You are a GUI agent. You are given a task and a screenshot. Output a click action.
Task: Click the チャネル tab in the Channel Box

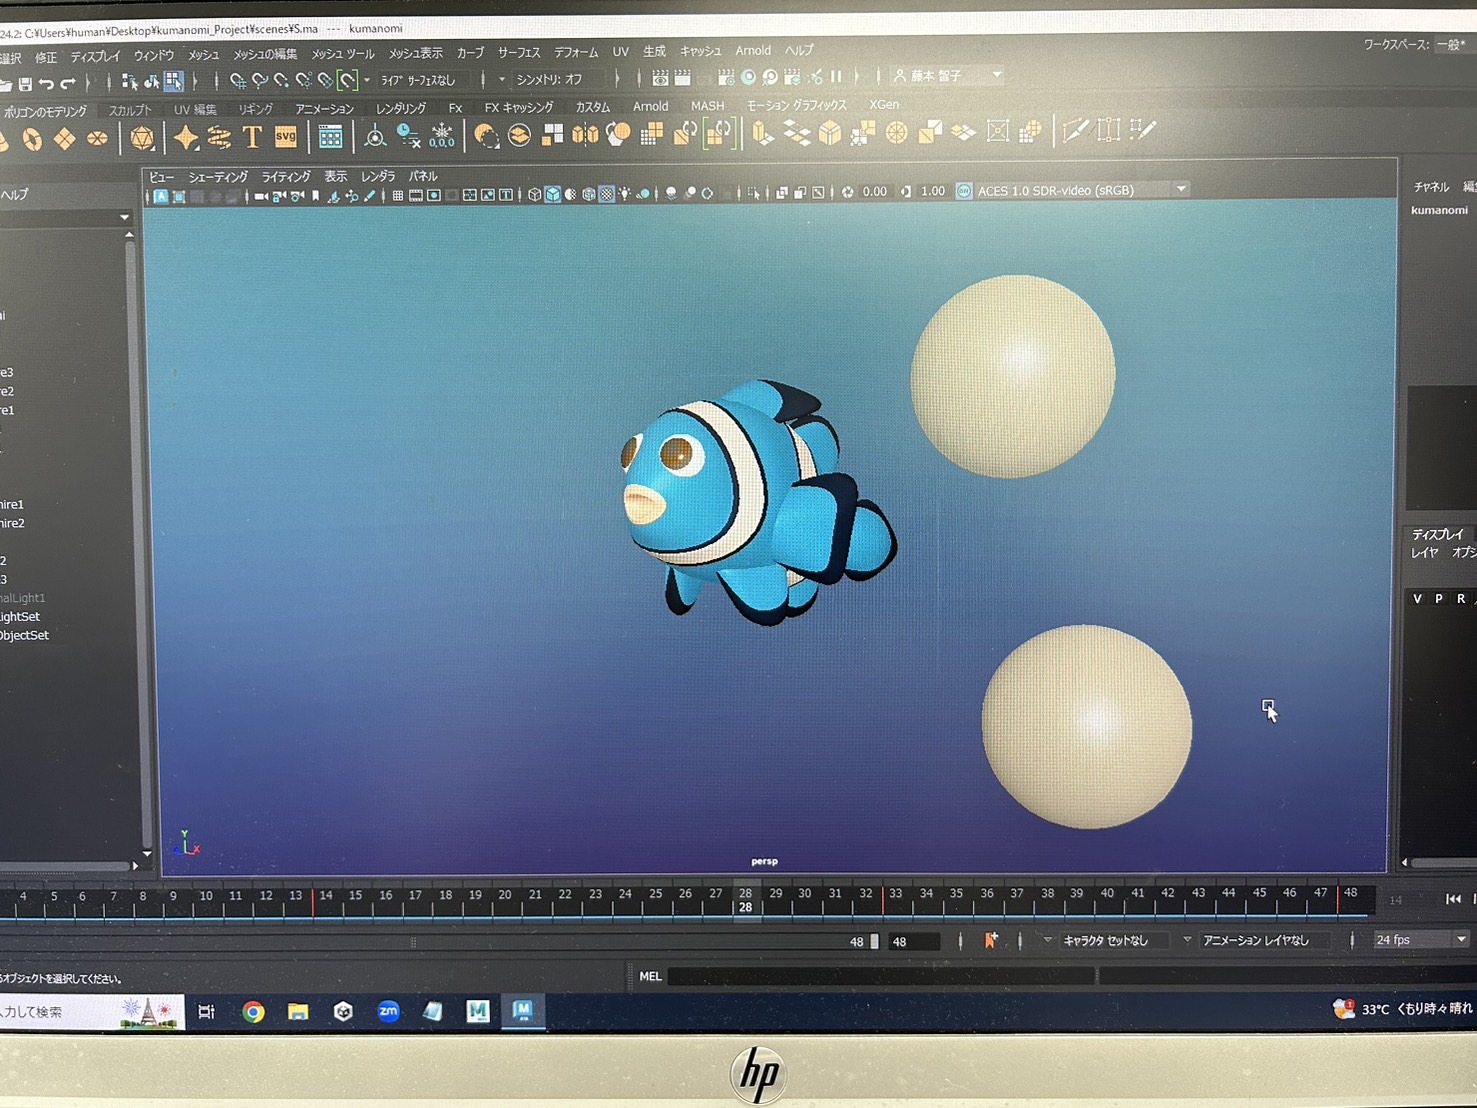(1431, 187)
